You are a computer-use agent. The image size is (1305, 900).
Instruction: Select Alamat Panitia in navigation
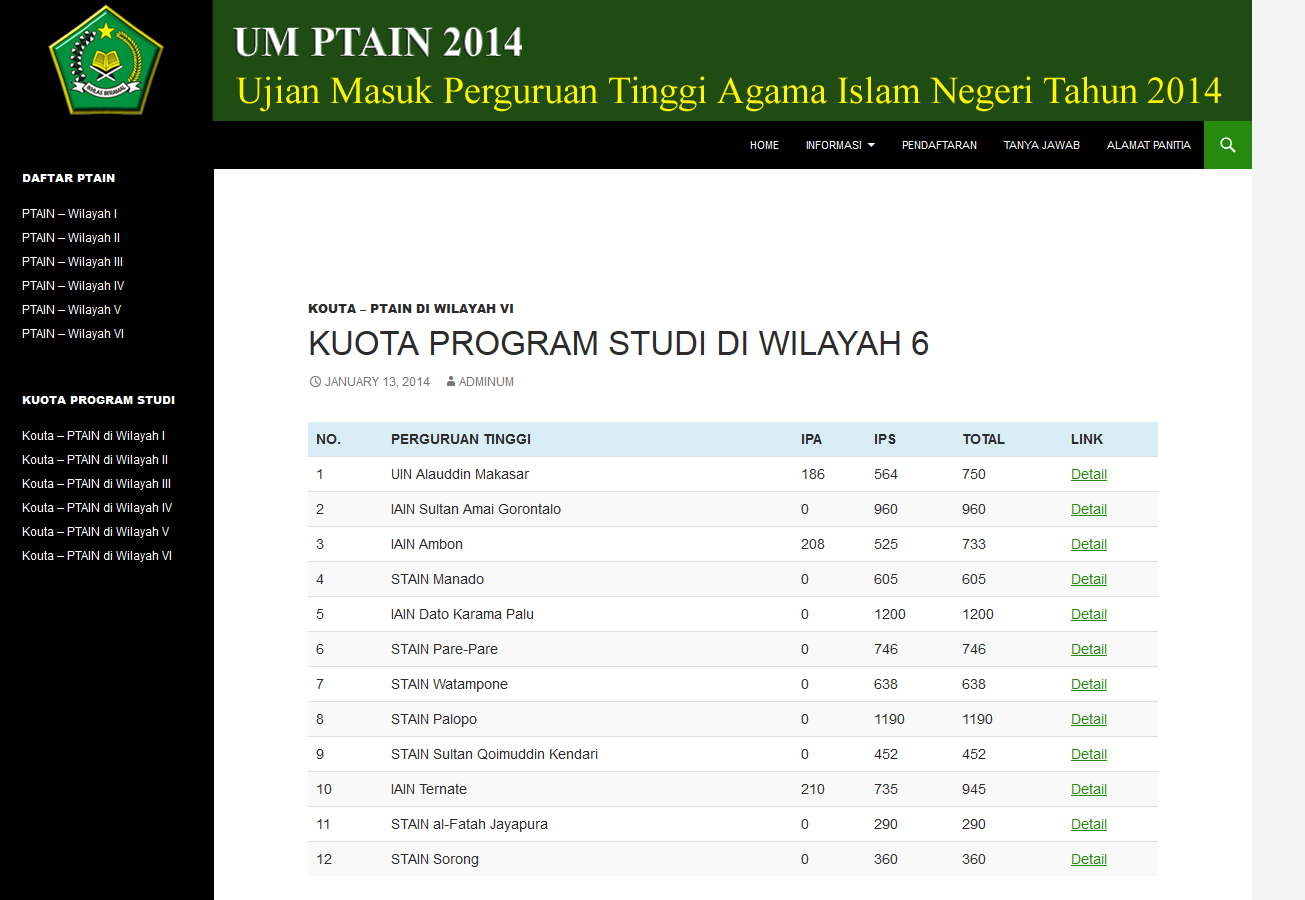click(1148, 145)
